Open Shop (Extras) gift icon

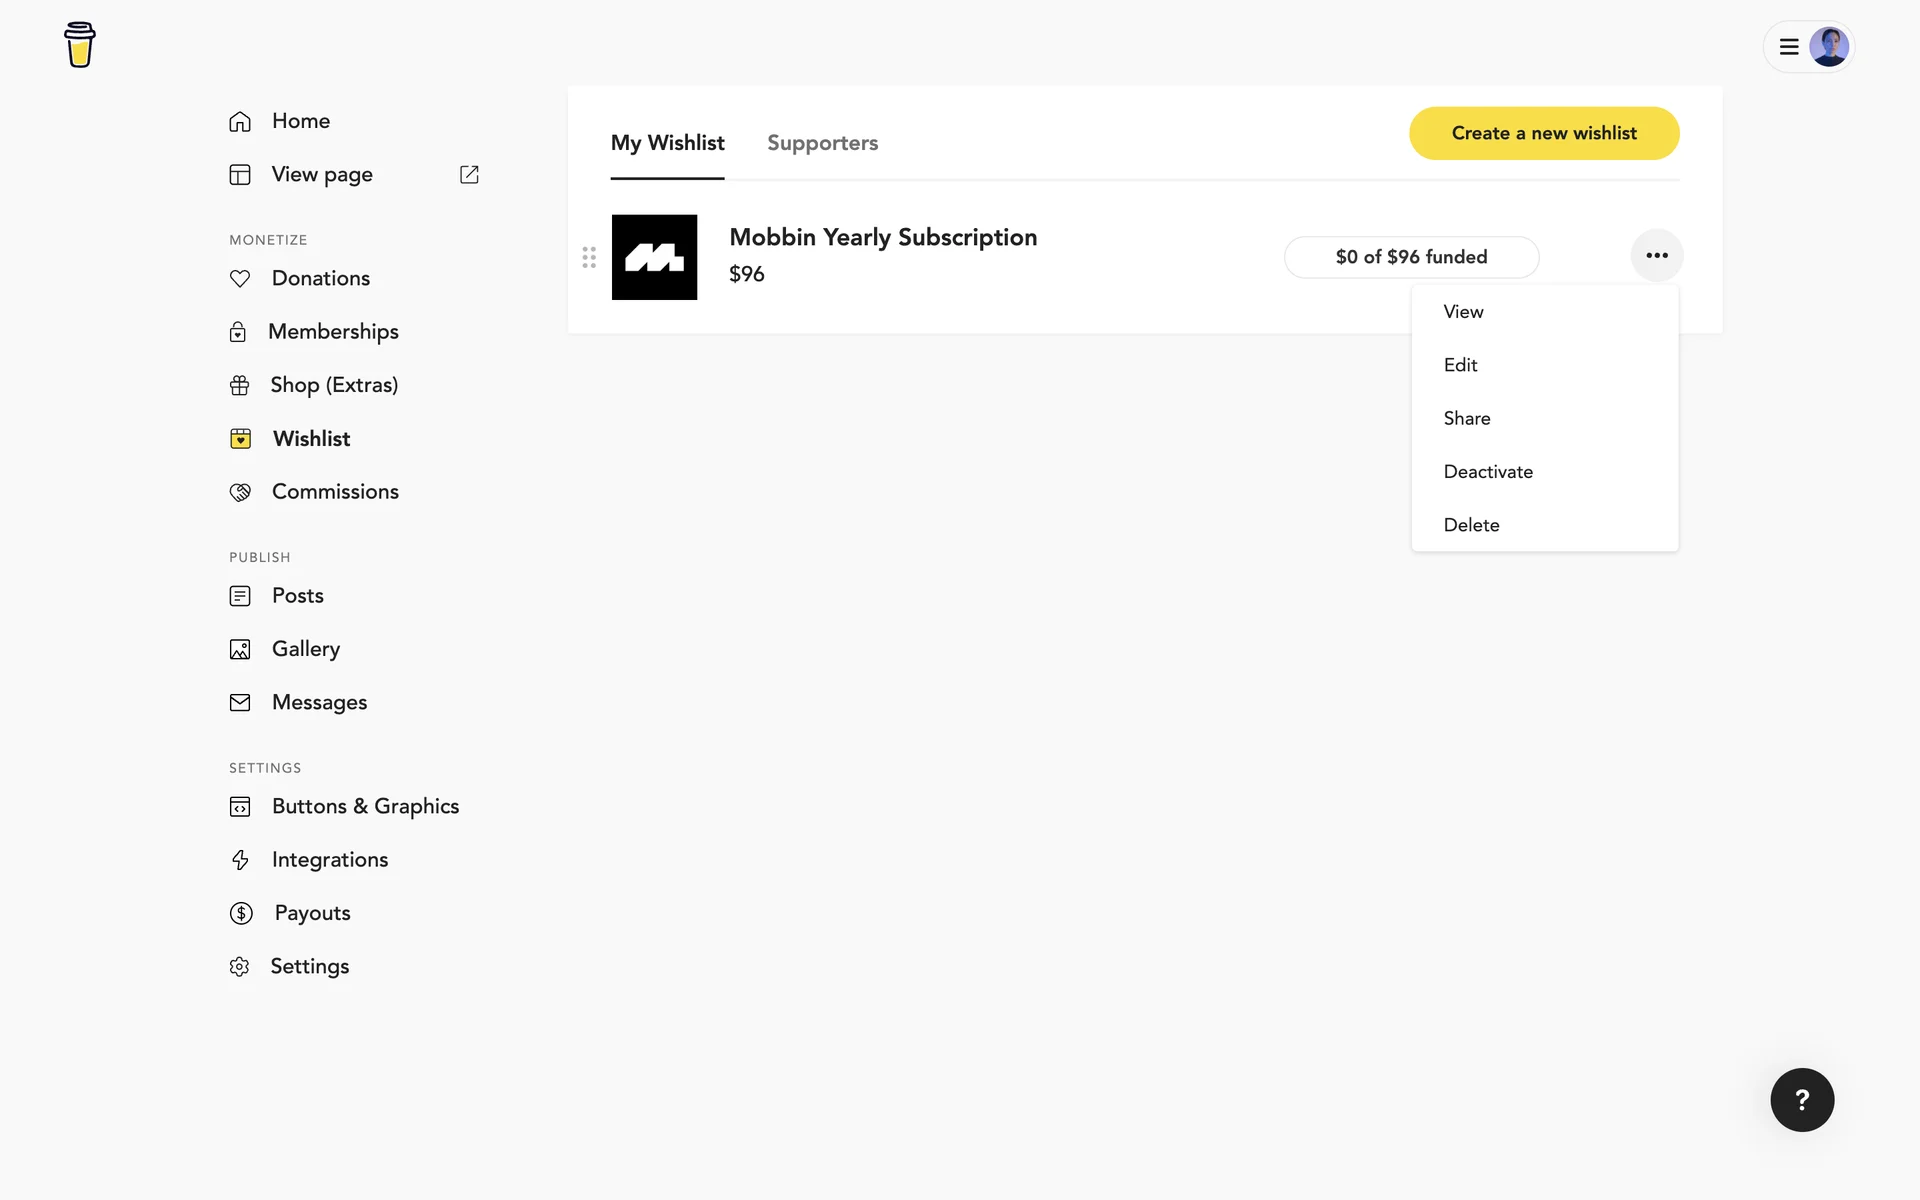pyautogui.click(x=240, y=385)
